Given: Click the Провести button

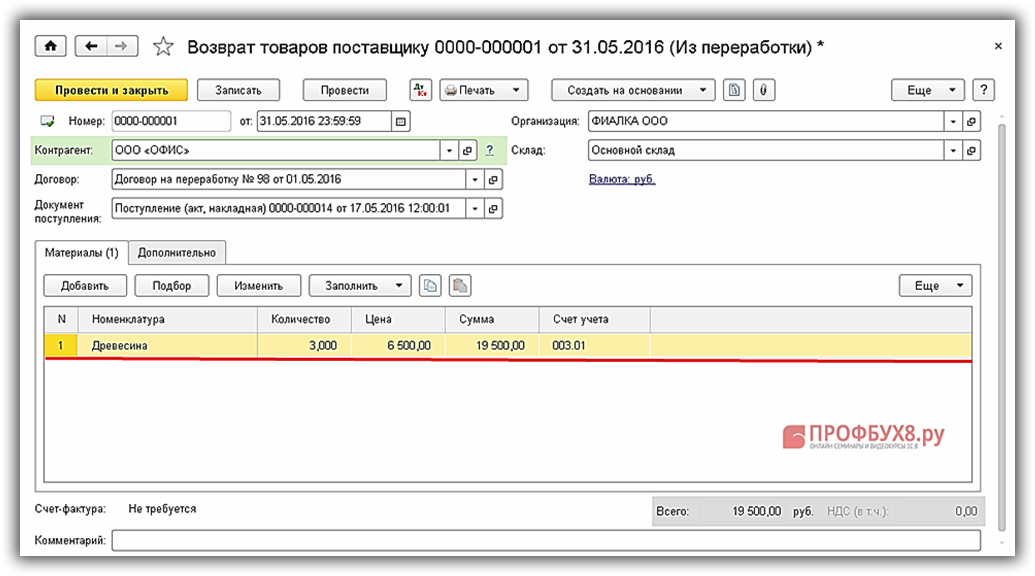Looking at the screenshot, I should tap(345, 90).
